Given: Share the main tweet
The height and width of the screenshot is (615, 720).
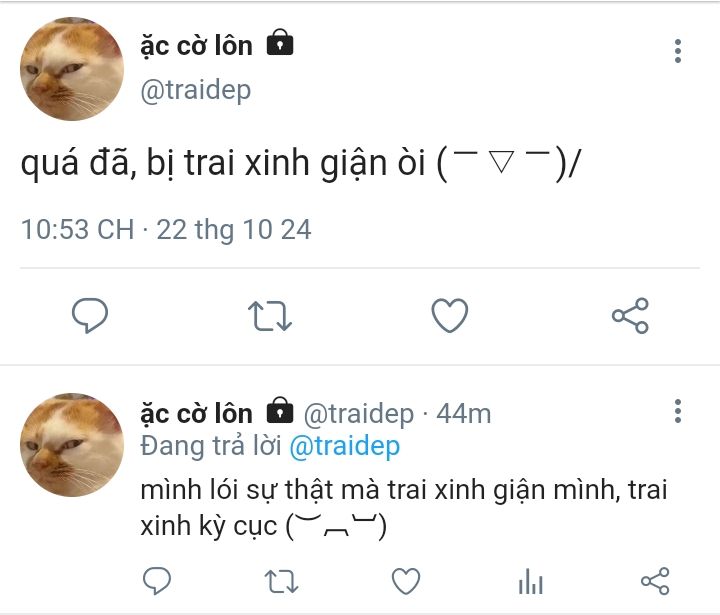Looking at the screenshot, I should pos(630,315).
